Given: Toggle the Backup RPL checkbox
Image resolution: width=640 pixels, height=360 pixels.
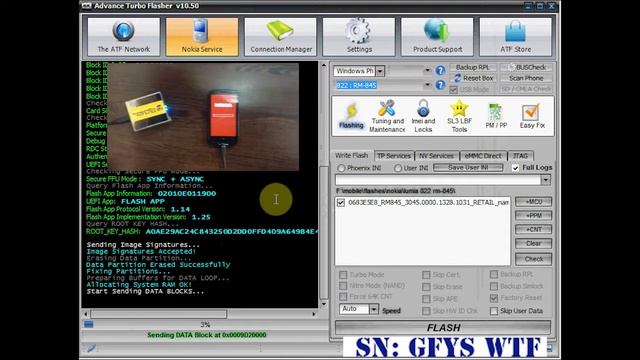Looking at the screenshot, I should 494,274.
